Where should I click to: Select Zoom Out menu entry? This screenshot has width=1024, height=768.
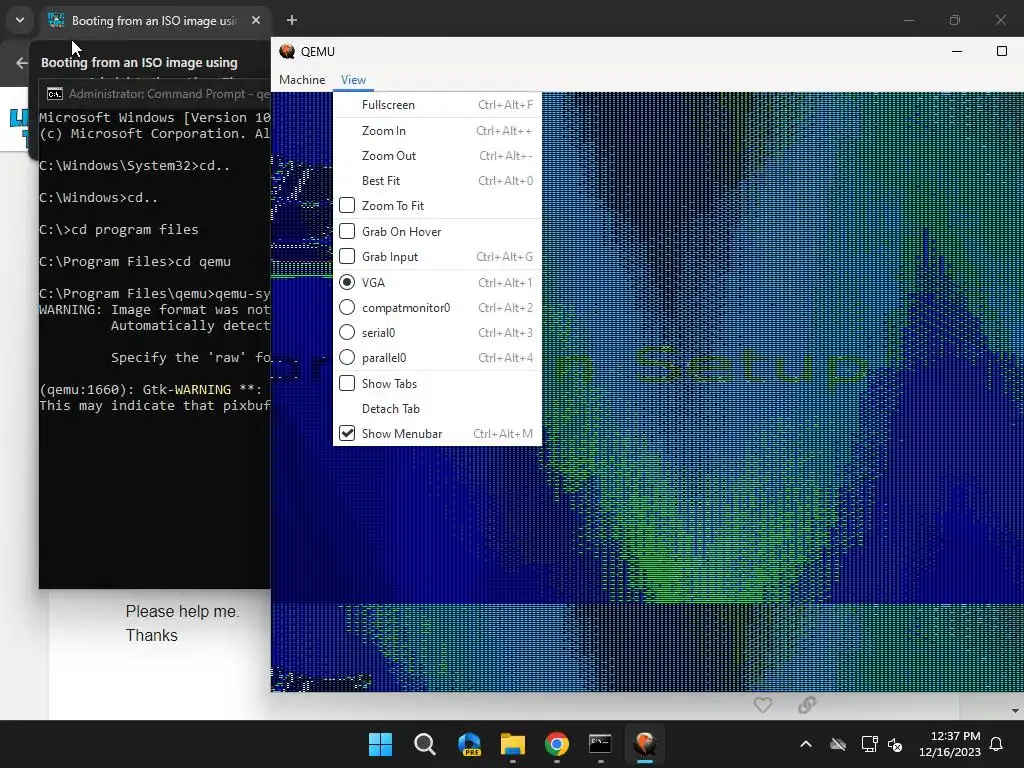pyautogui.click(x=437, y=155)
